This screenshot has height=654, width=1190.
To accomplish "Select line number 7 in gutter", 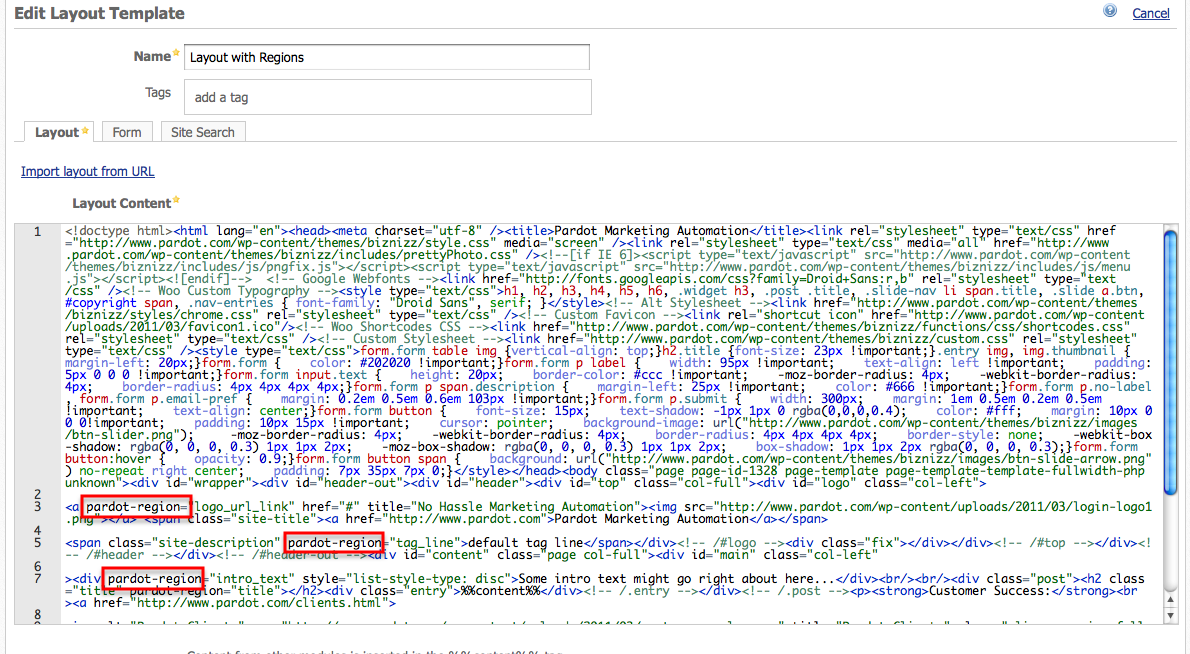I will 37,579.
